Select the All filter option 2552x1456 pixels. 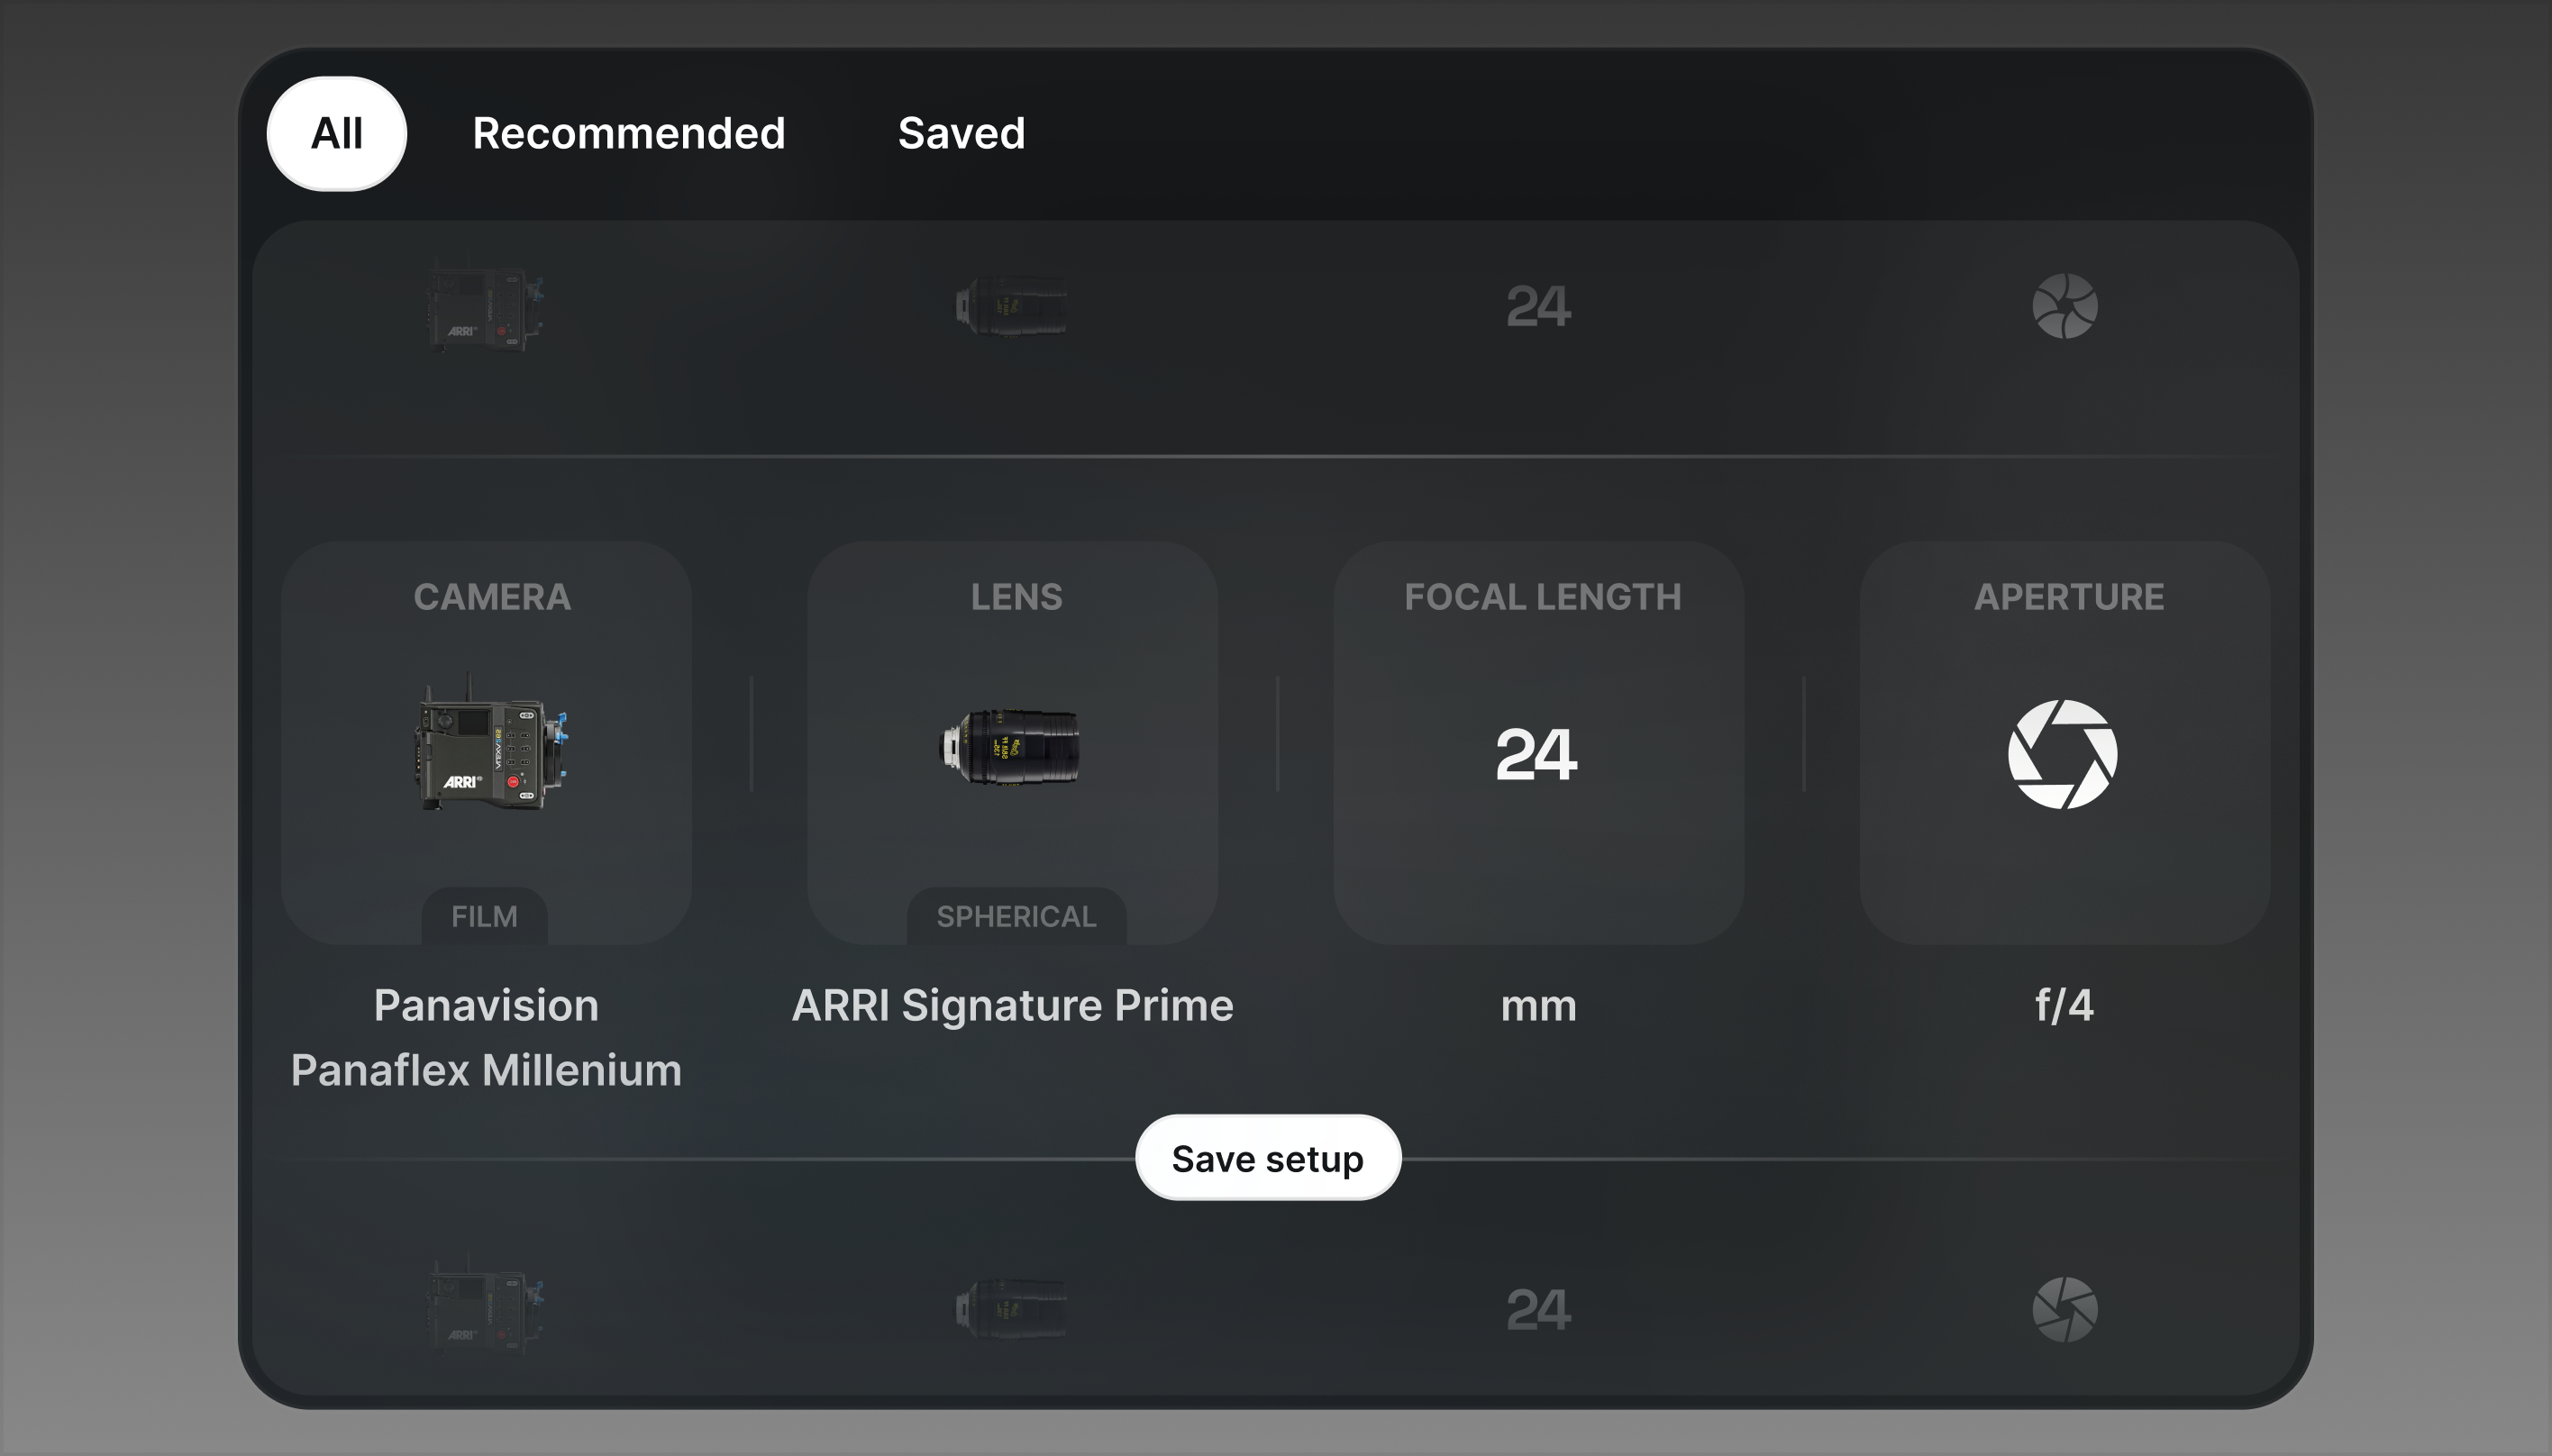pos(337,133)
